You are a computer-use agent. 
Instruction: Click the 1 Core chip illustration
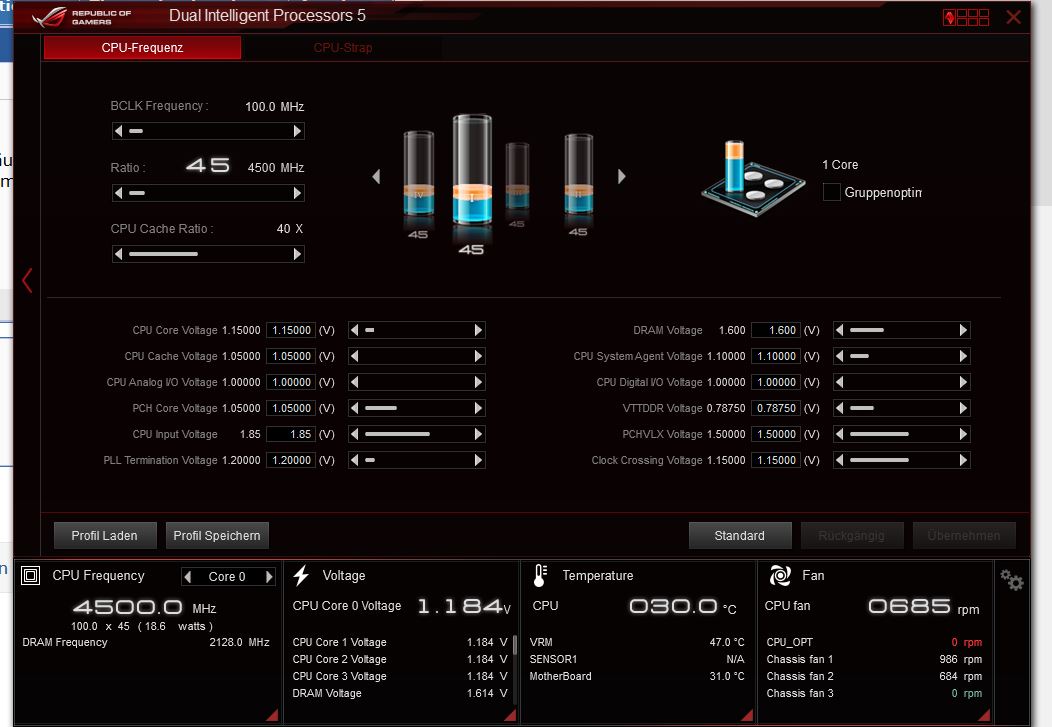(753, 178)
